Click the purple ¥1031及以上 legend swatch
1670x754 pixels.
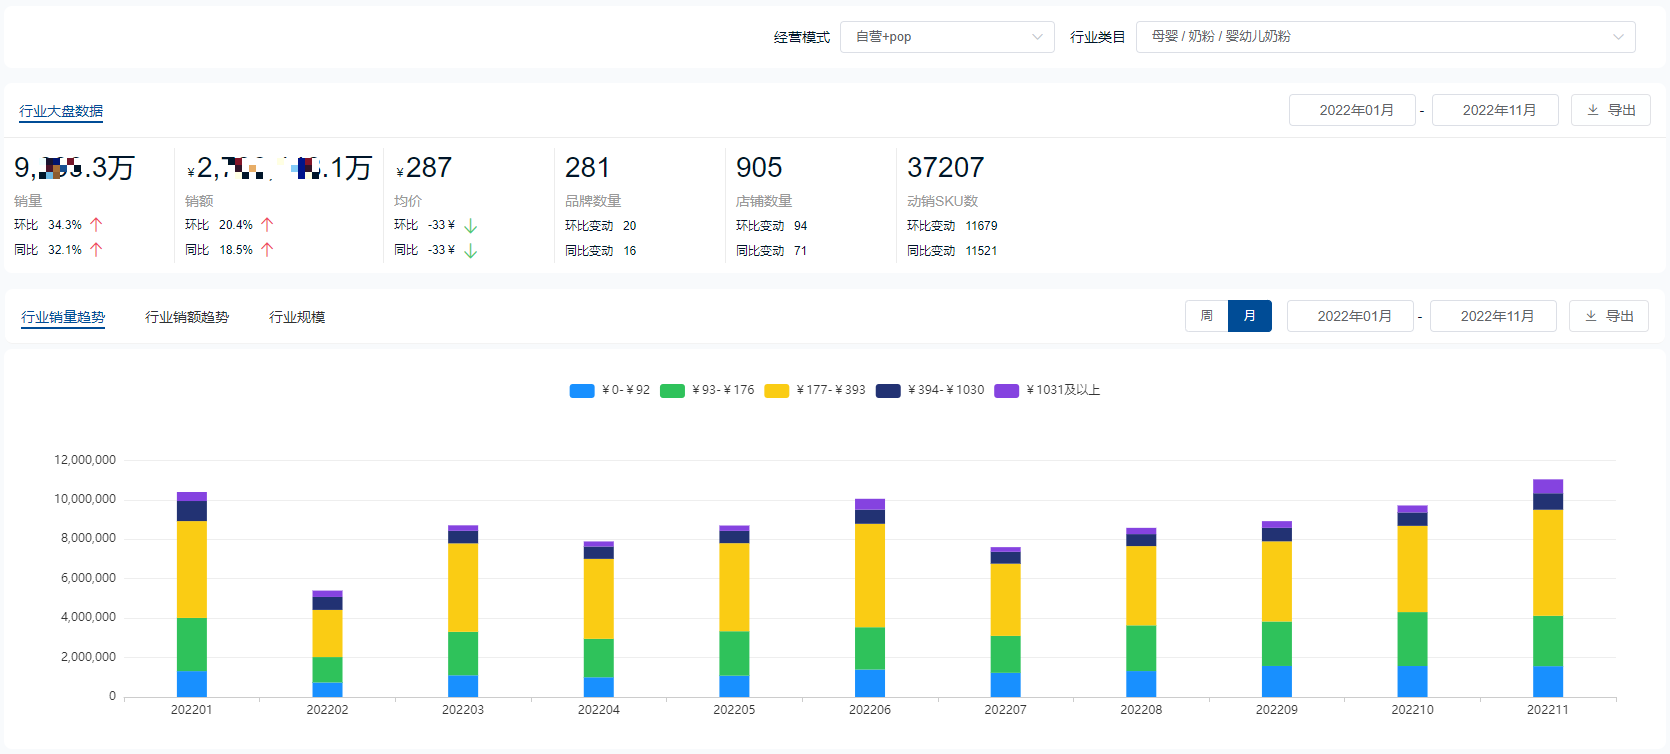pyautogui.click(x=1006, y=391)
